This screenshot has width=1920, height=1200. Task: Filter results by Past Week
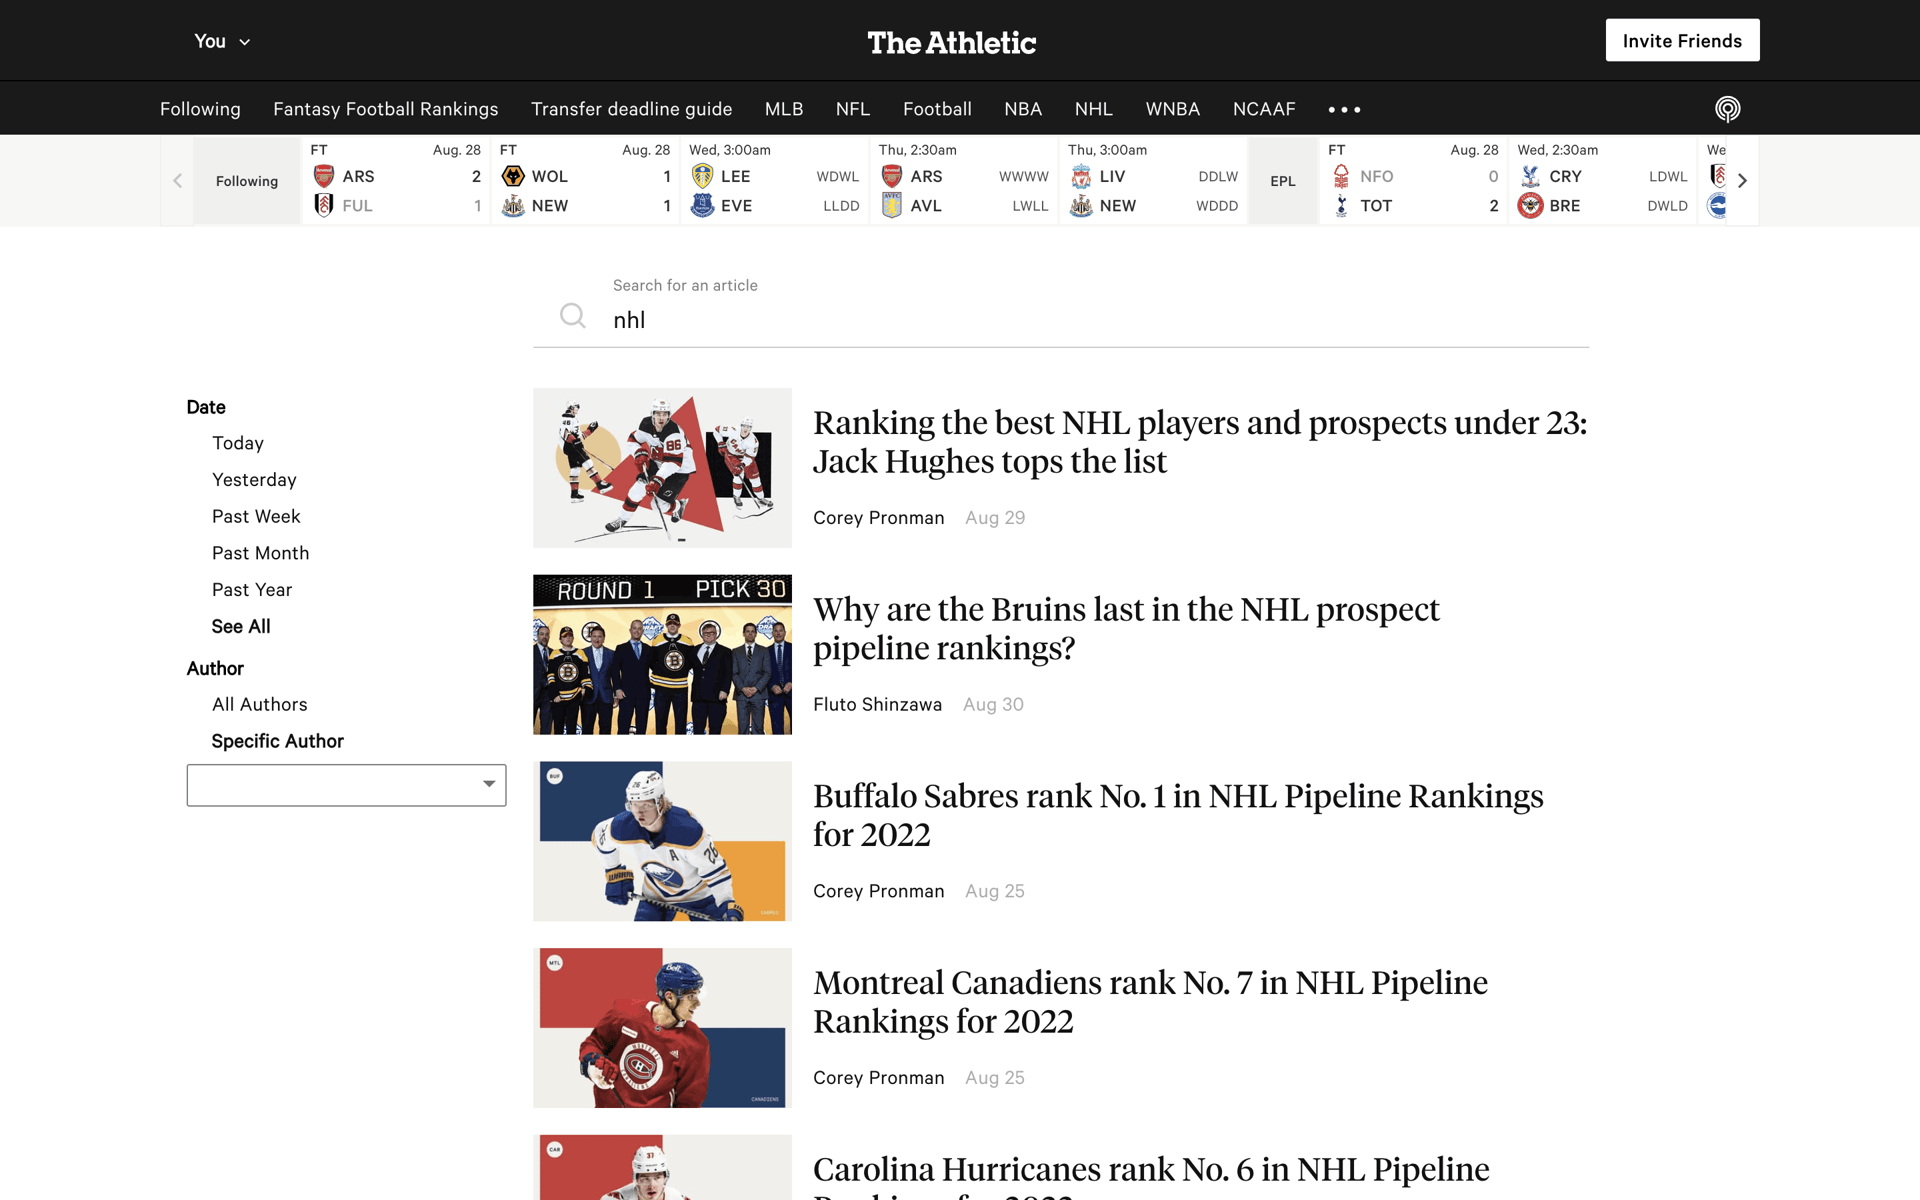tap(256, 516)
